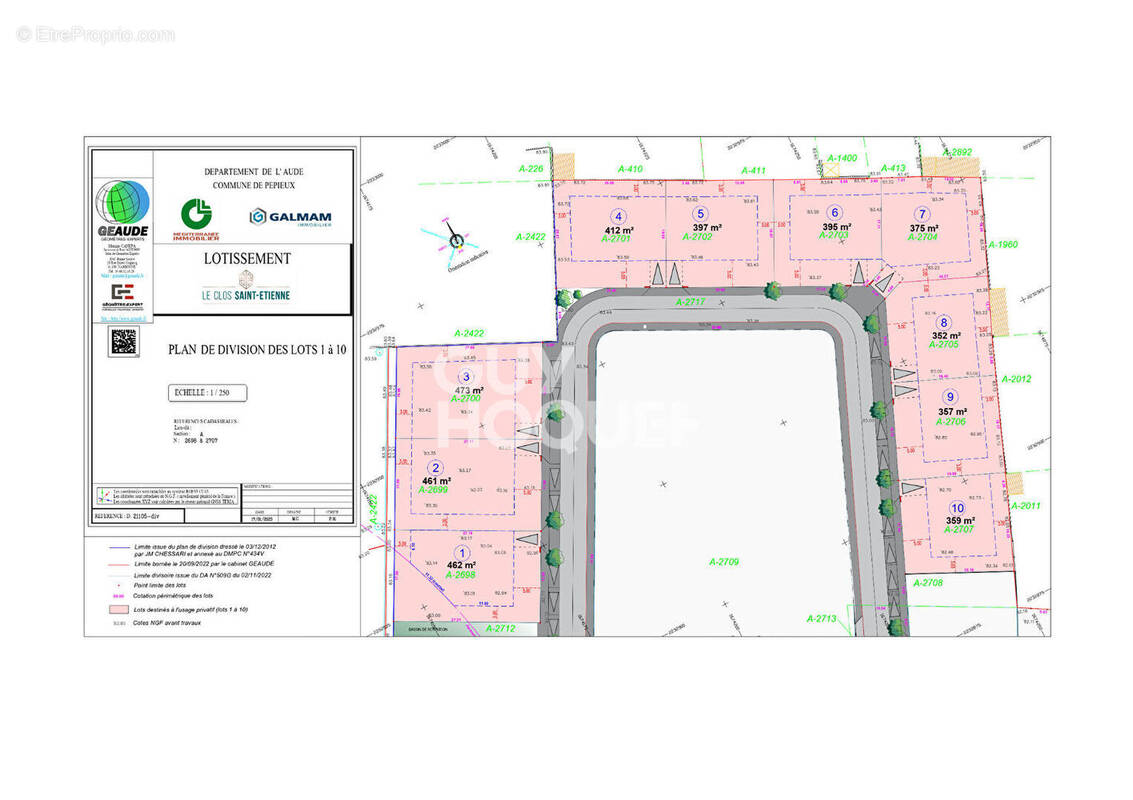Click circled lot number 4
Image resolution: width=1133 pixels, height=800 pixels.
click(x=619, y=216)
